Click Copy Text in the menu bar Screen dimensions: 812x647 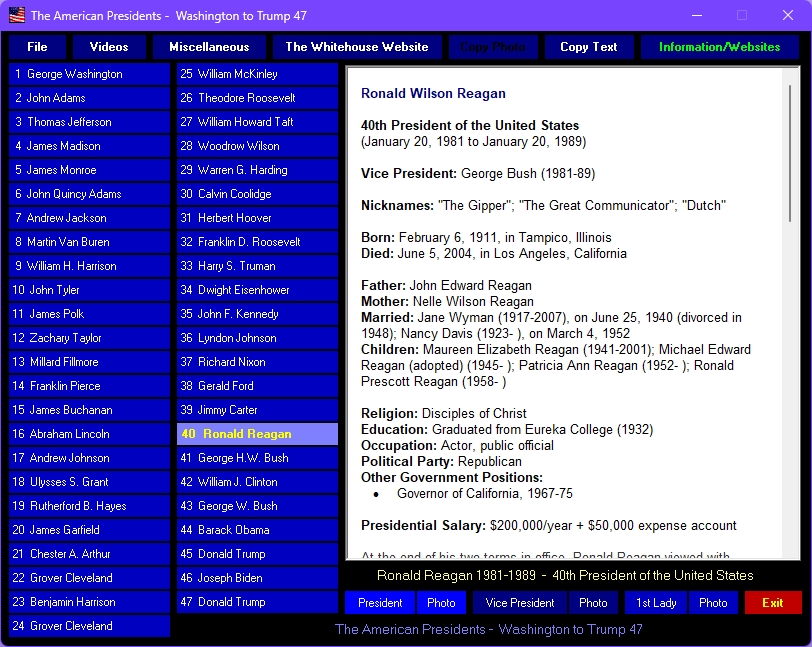point(589,47)
